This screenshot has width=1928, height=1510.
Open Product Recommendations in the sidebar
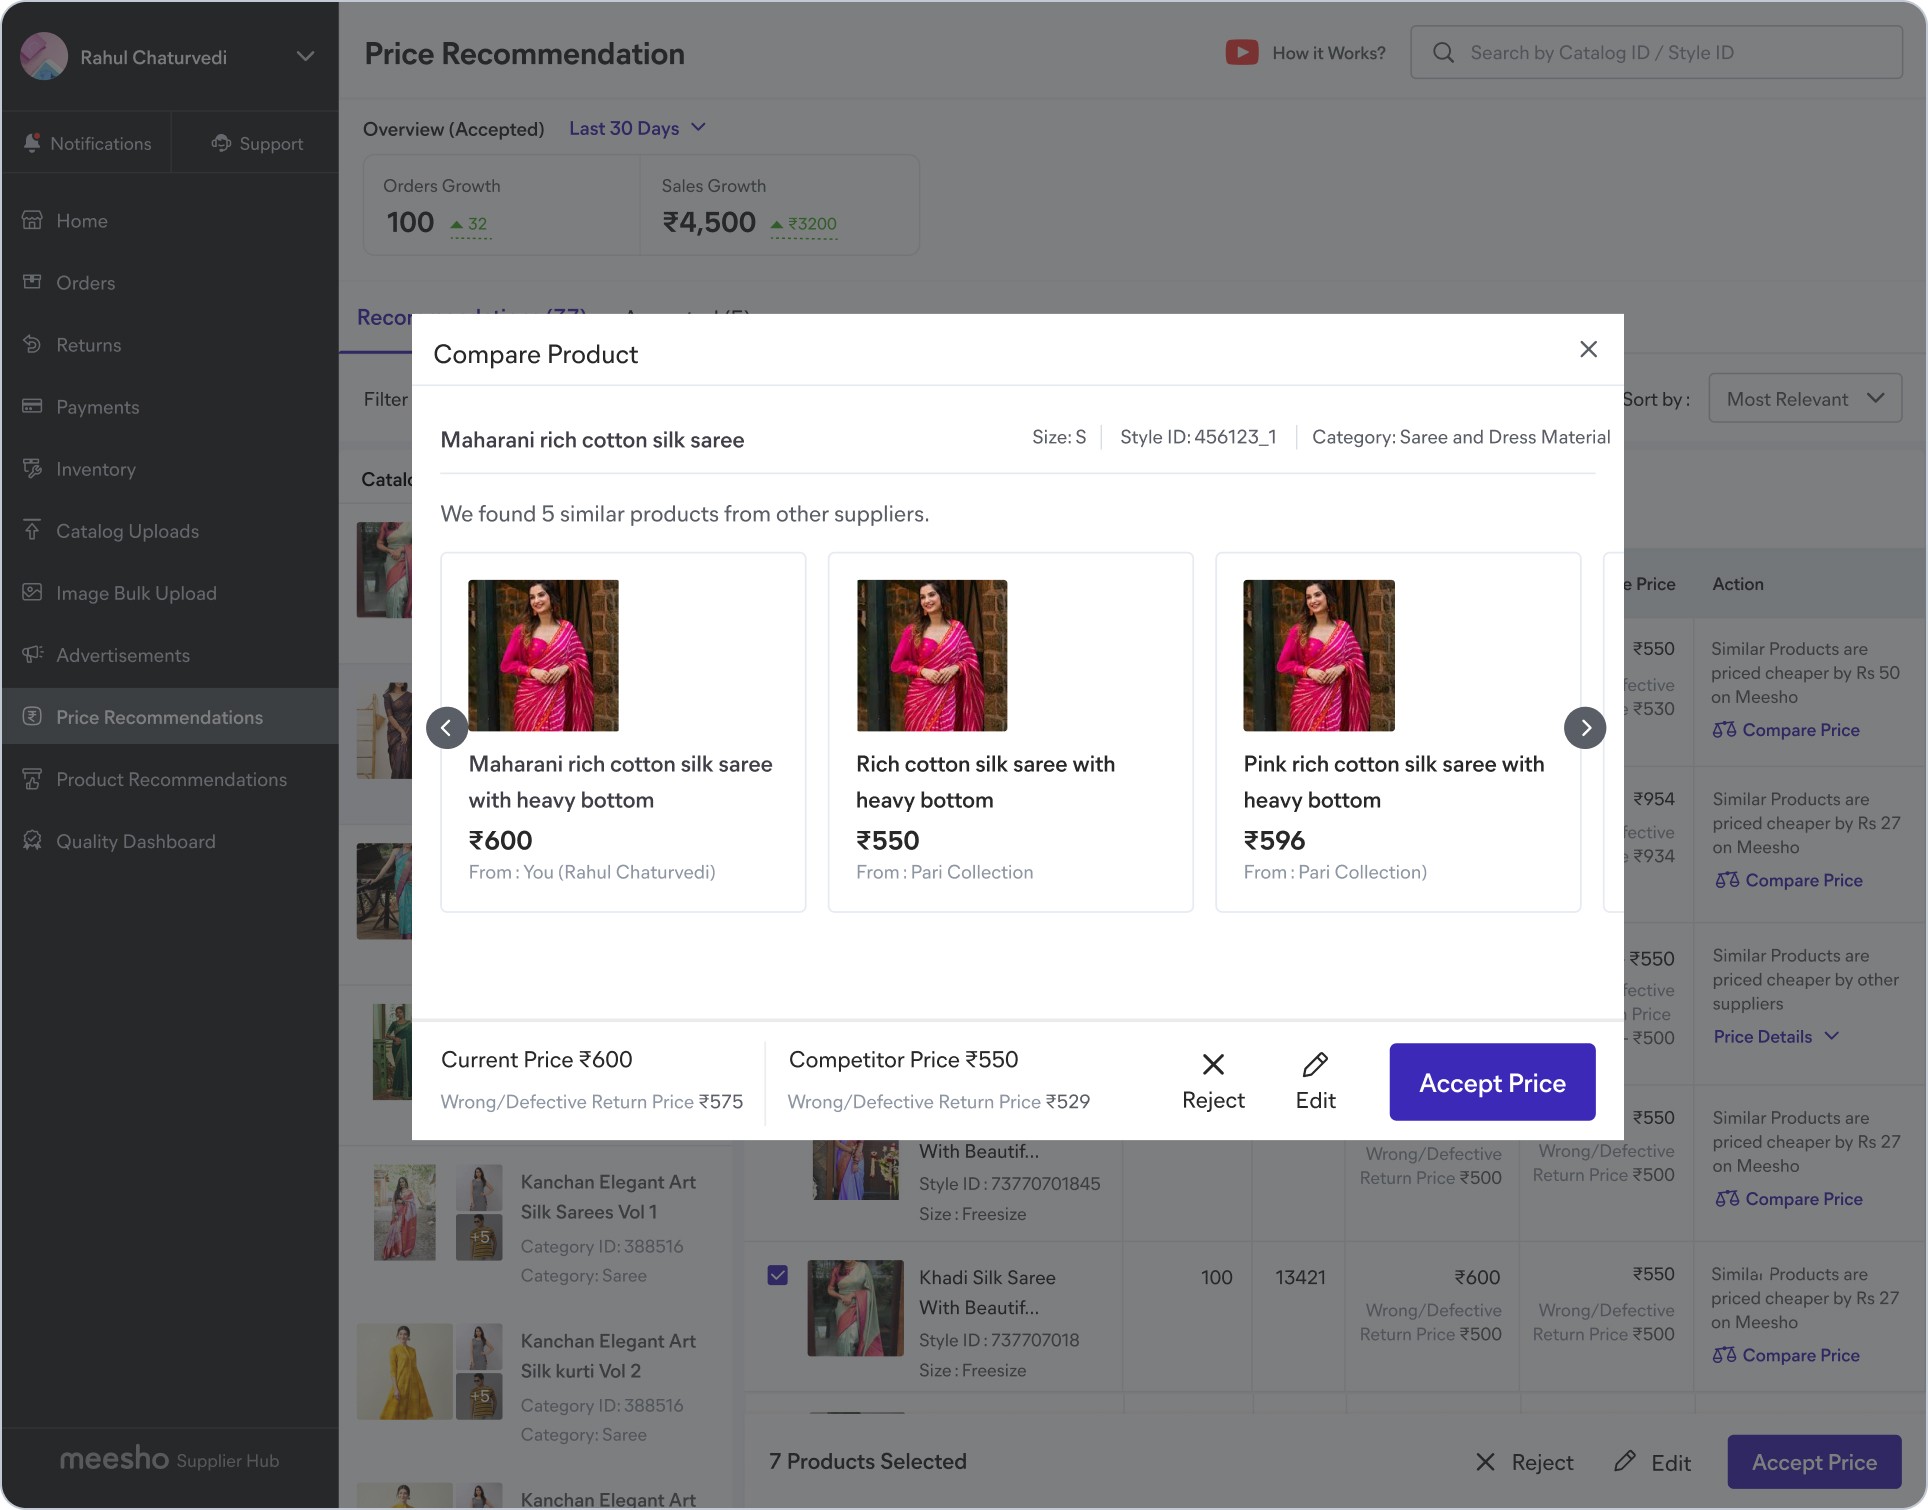click(x=170, y=779)
